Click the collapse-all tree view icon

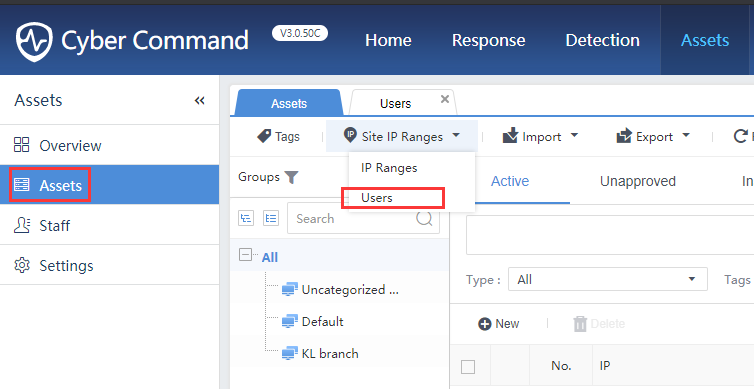pos(246,218)
